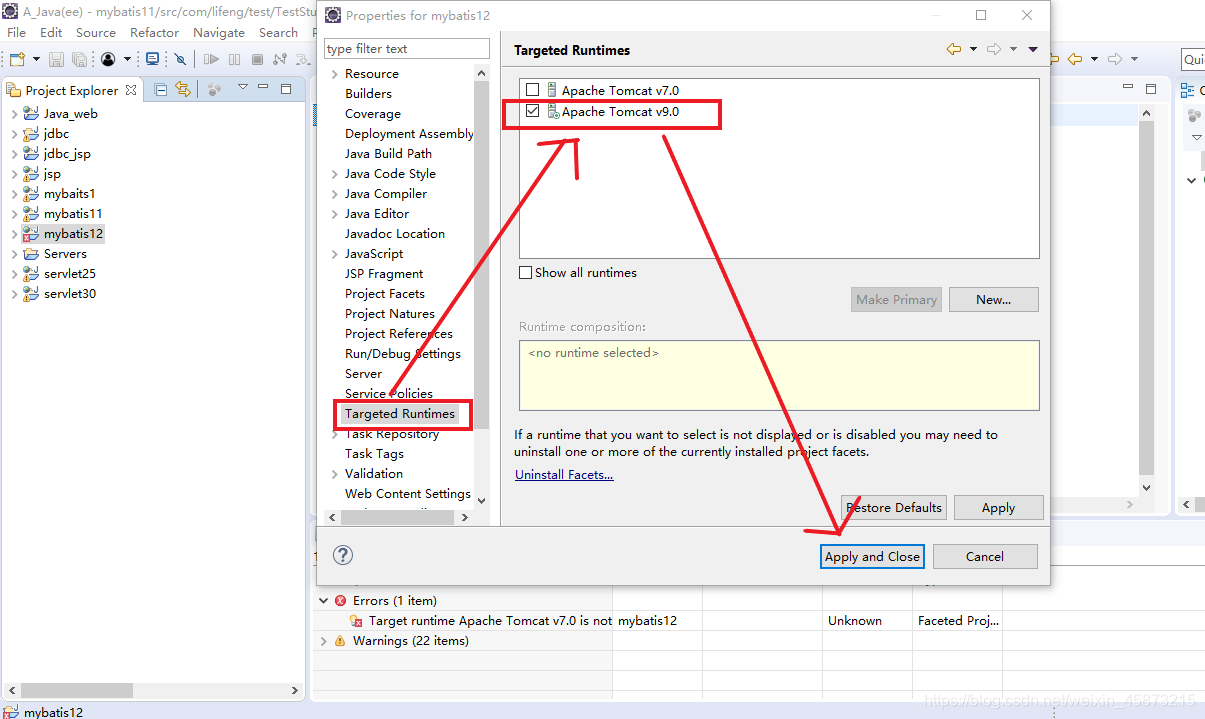
Task: Click the dialog Forward arrow in Properties header
Action: [994, 49]
